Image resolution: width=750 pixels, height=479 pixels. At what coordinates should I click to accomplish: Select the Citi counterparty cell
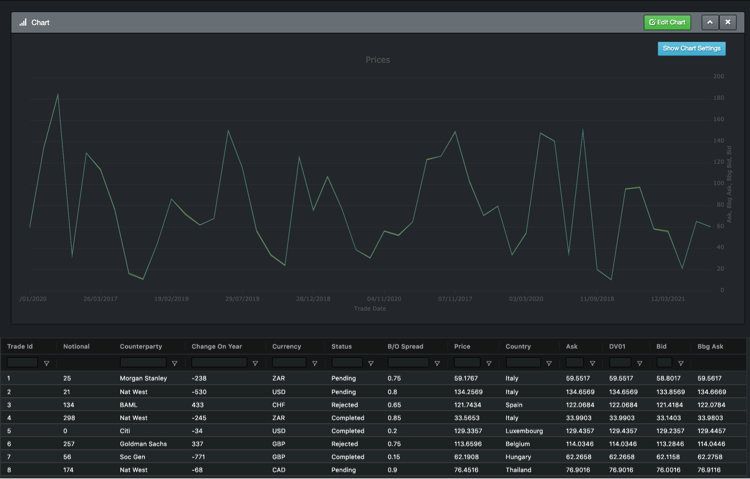point(125,431)
